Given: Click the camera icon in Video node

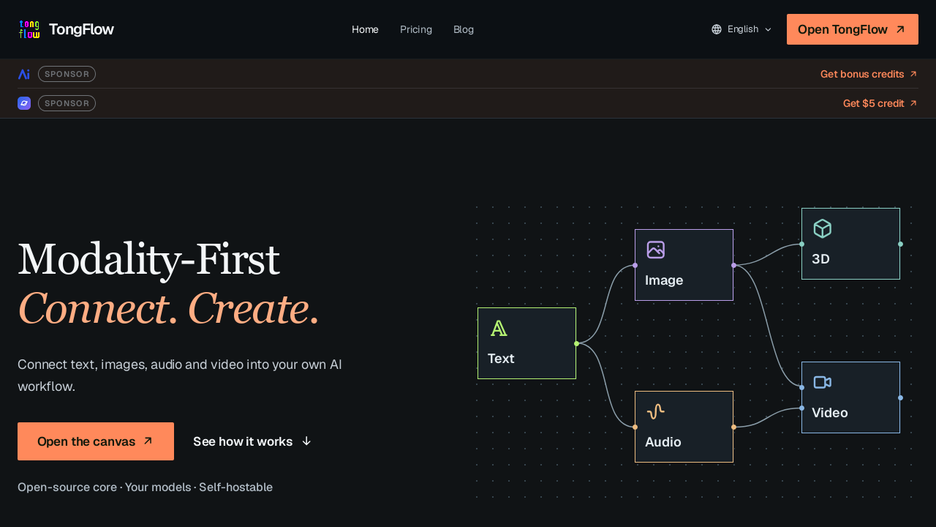Looking at the screenshot, I should tap(822, 382).
